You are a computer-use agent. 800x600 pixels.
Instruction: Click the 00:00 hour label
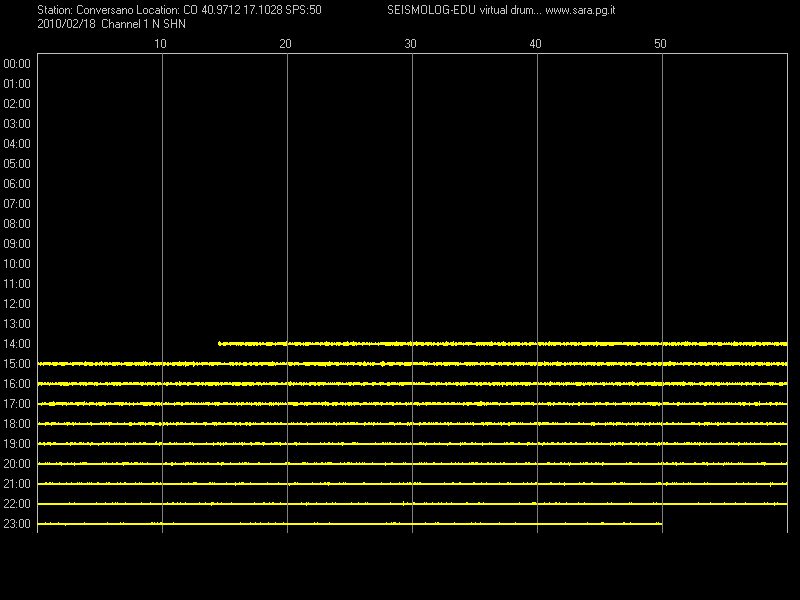coord(17,64)
